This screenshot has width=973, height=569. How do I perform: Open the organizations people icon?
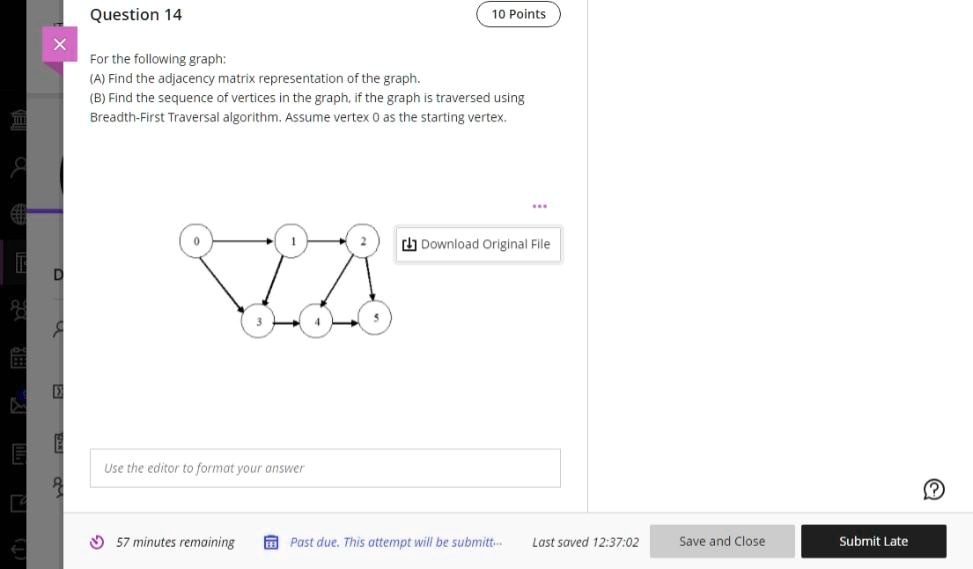tap(19, 309)
